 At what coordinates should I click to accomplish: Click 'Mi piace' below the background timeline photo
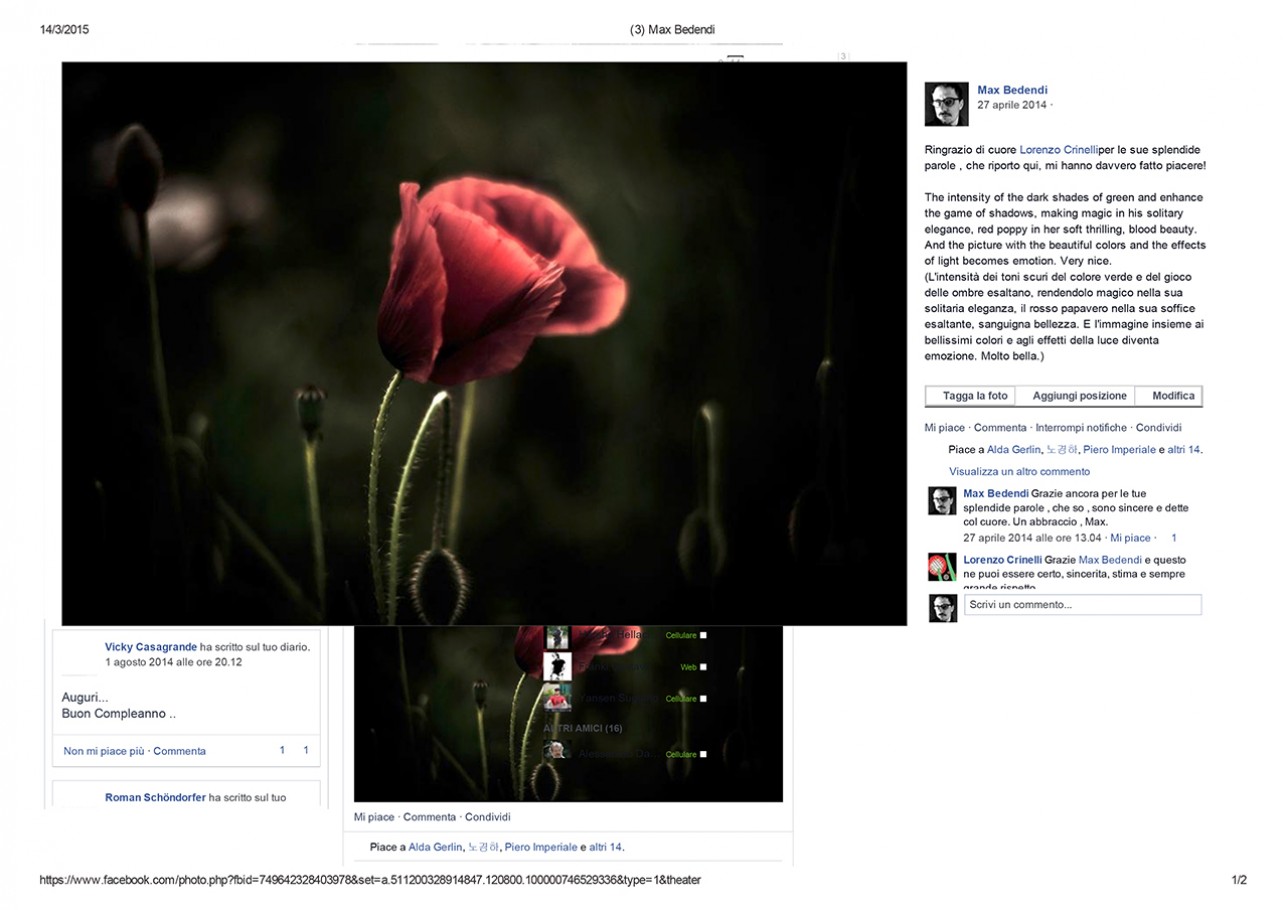(x=374, y=817)
